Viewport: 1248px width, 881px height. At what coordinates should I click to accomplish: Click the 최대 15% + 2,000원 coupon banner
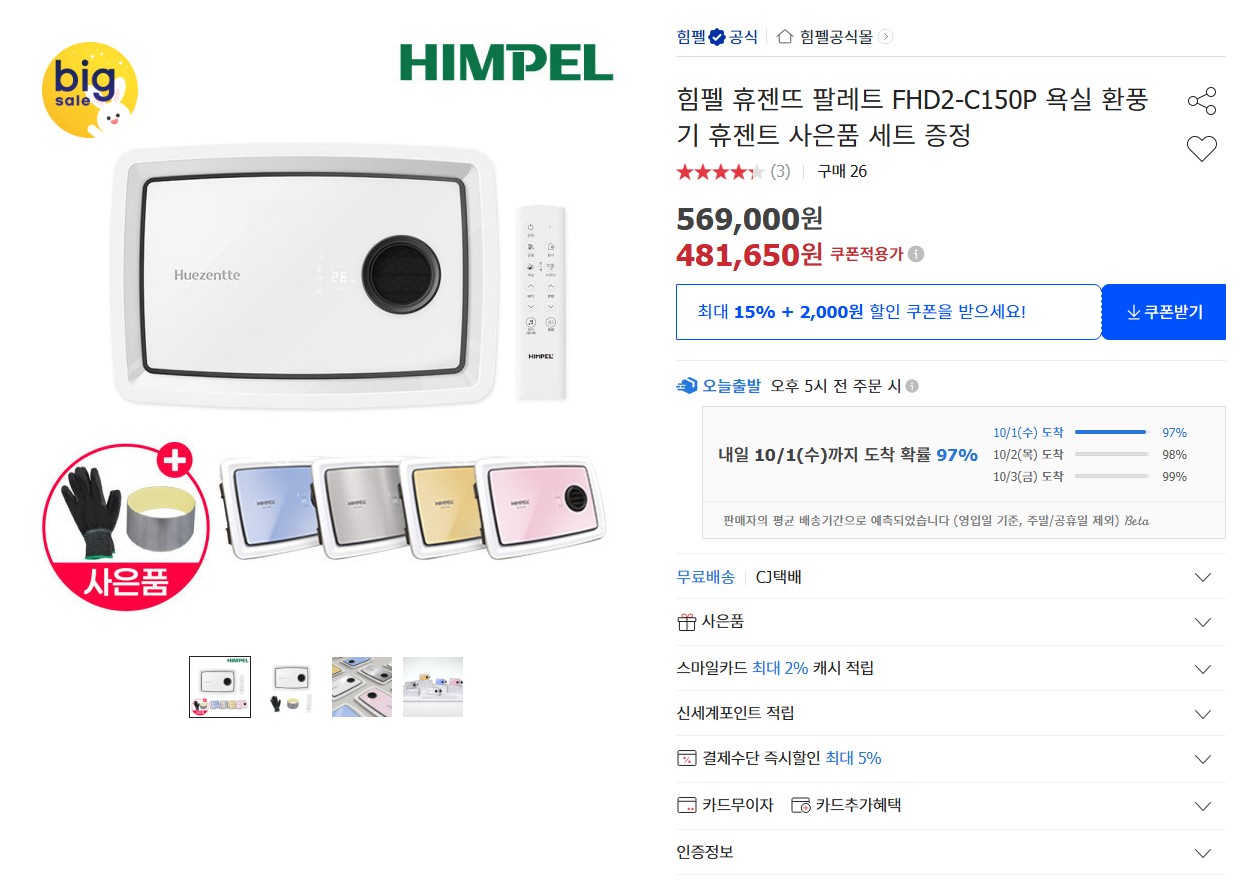[x=889, y=312]
